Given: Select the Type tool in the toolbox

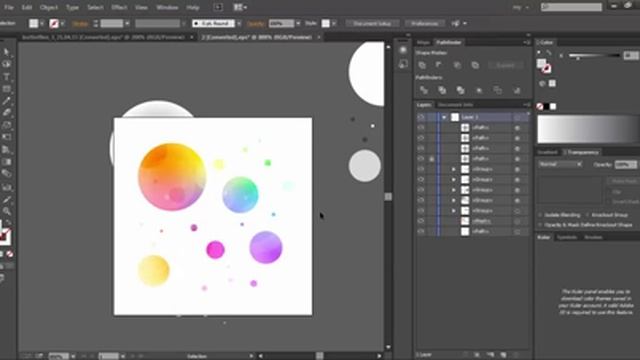Looking at the screenshot, I should tap(6, 77).
